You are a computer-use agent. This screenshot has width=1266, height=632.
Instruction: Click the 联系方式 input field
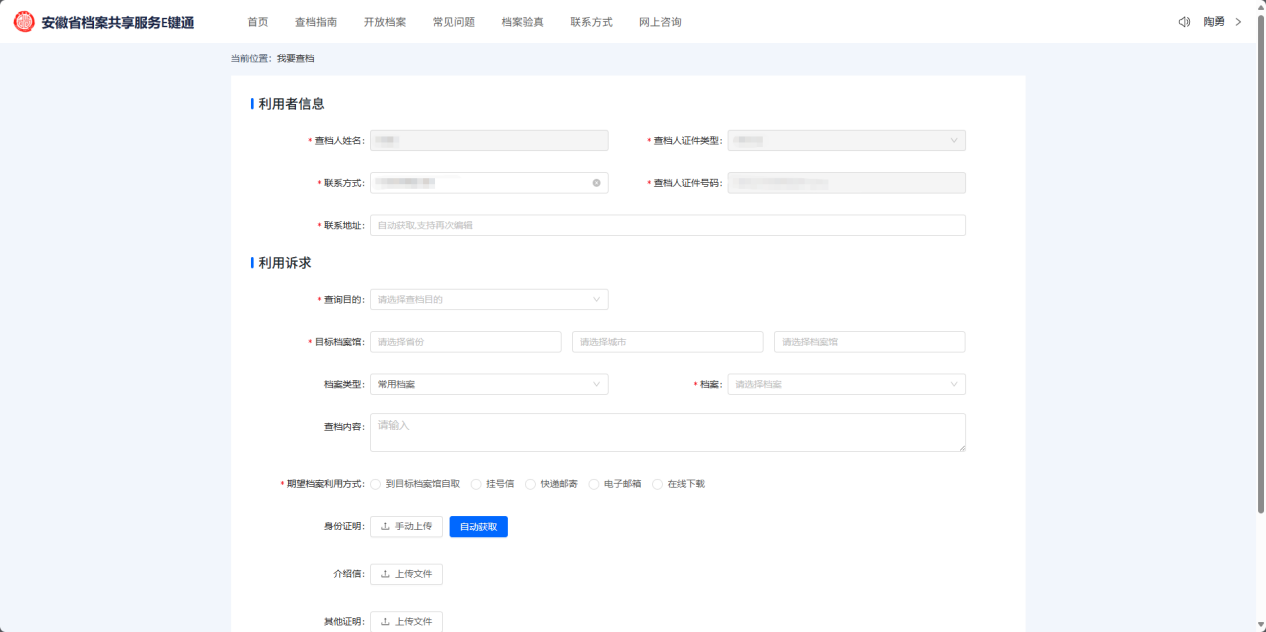coord(489,183)
